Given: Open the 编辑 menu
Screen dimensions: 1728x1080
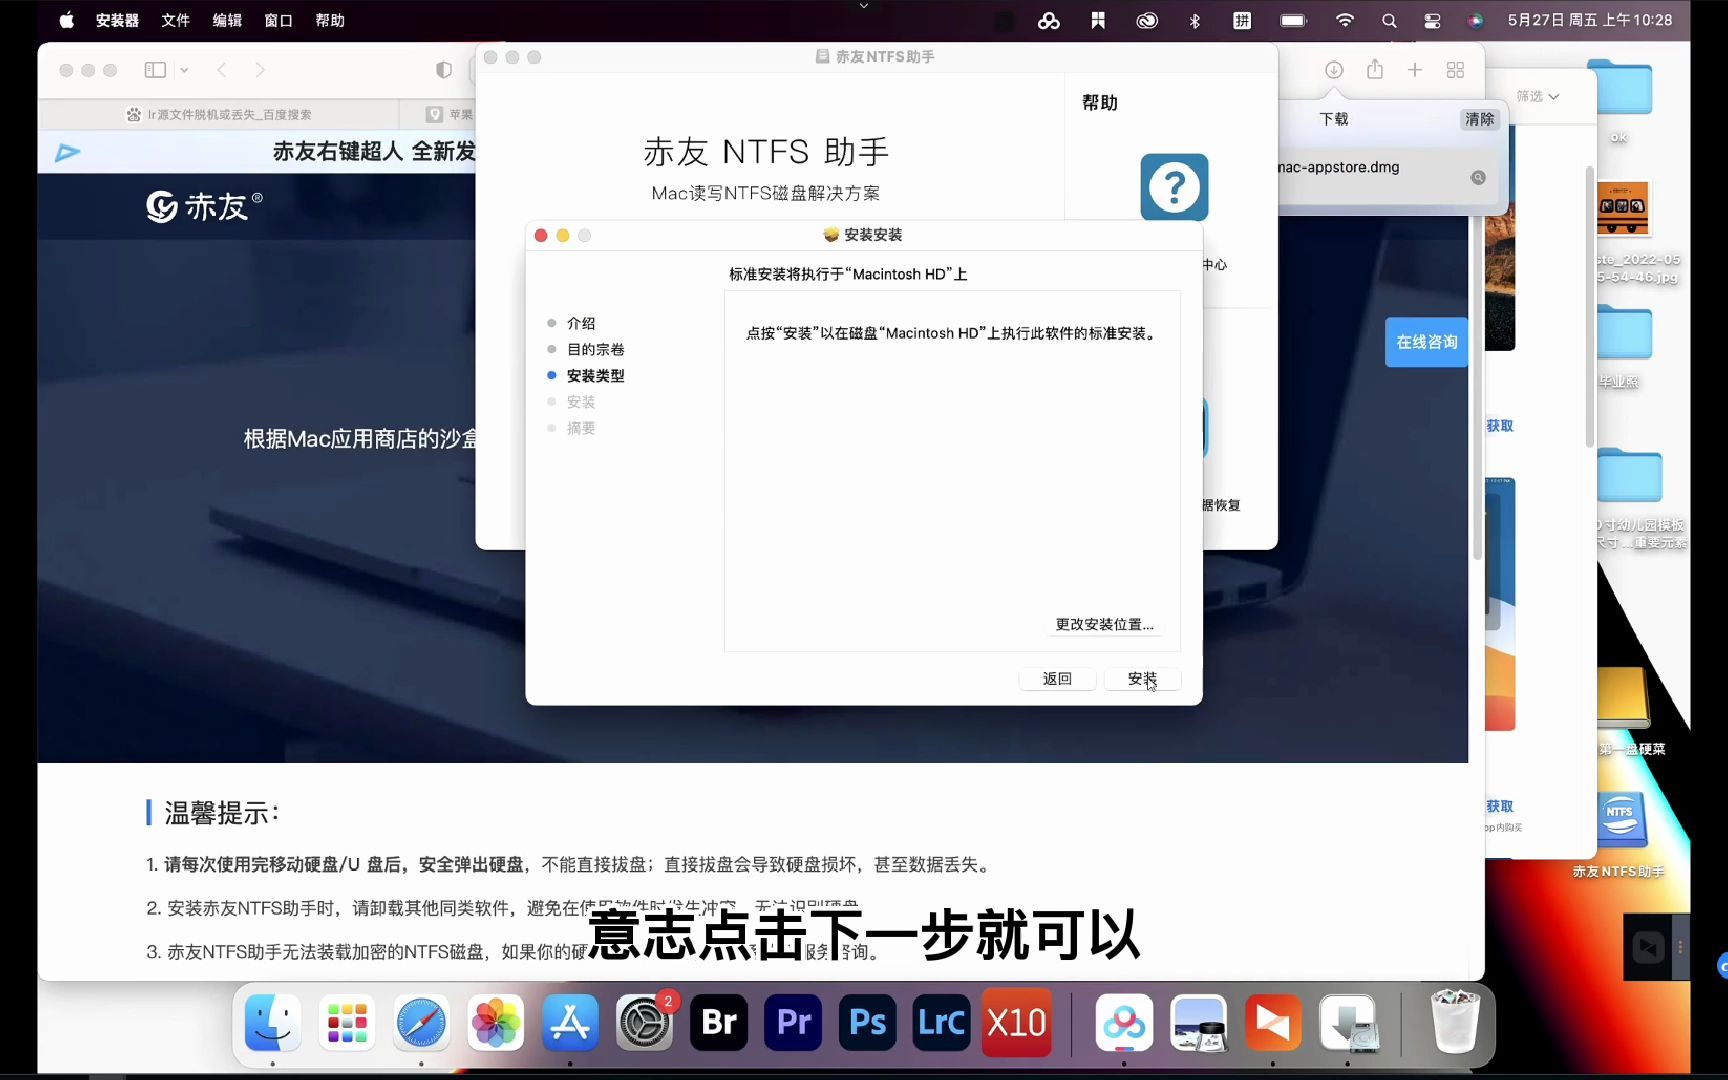Looking at the screenshot, I should pos(227,20).
